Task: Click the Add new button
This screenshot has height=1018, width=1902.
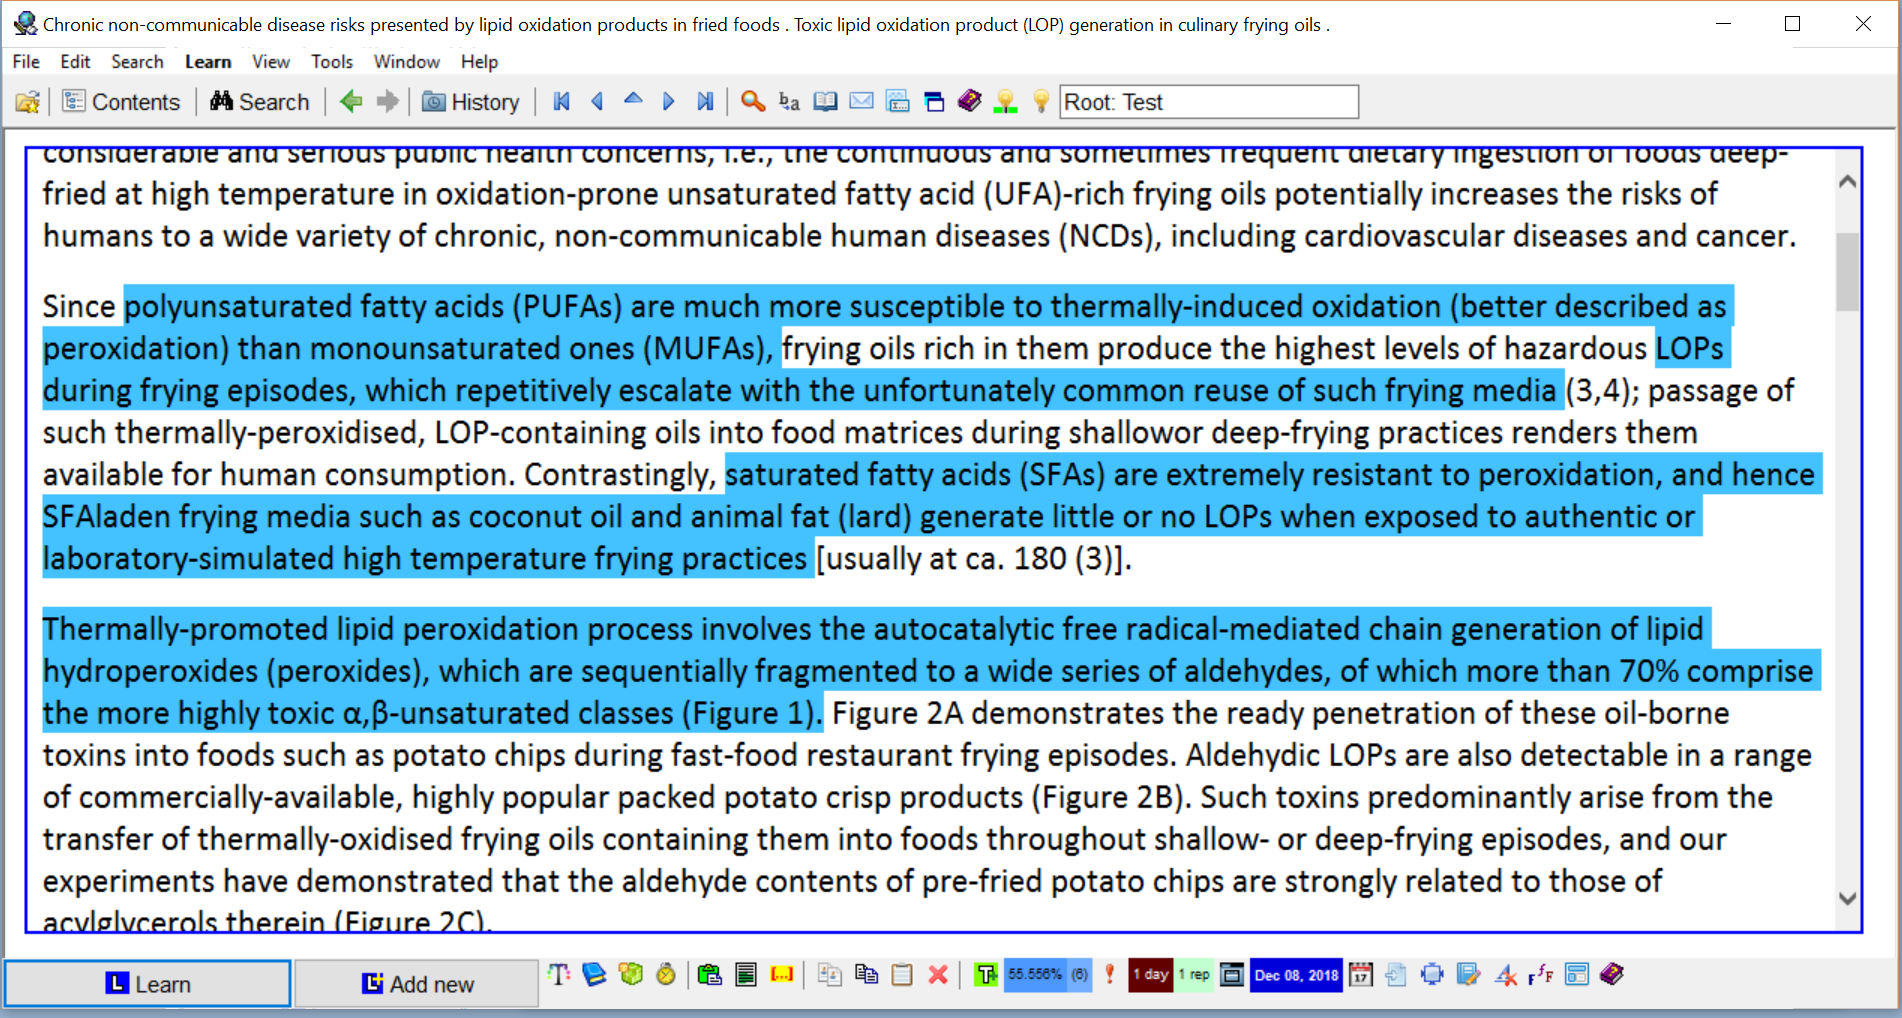Action: click(x=417, y=984)
